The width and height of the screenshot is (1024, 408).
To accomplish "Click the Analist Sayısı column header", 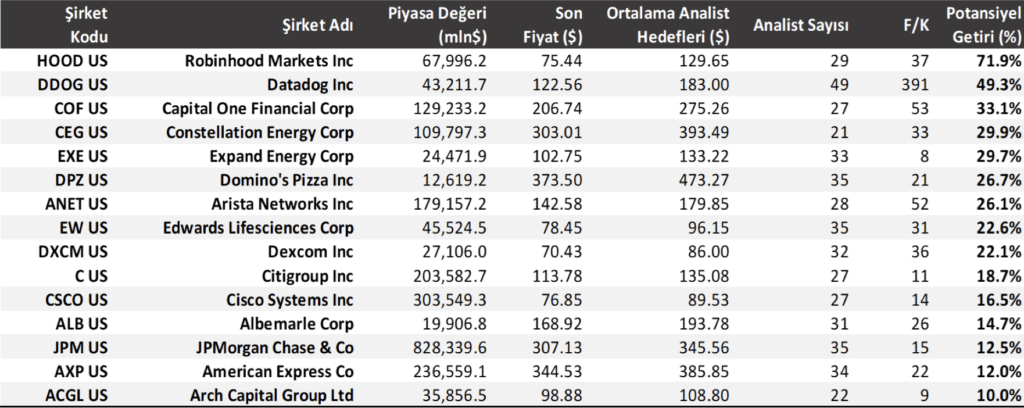I will pos(801,24).
